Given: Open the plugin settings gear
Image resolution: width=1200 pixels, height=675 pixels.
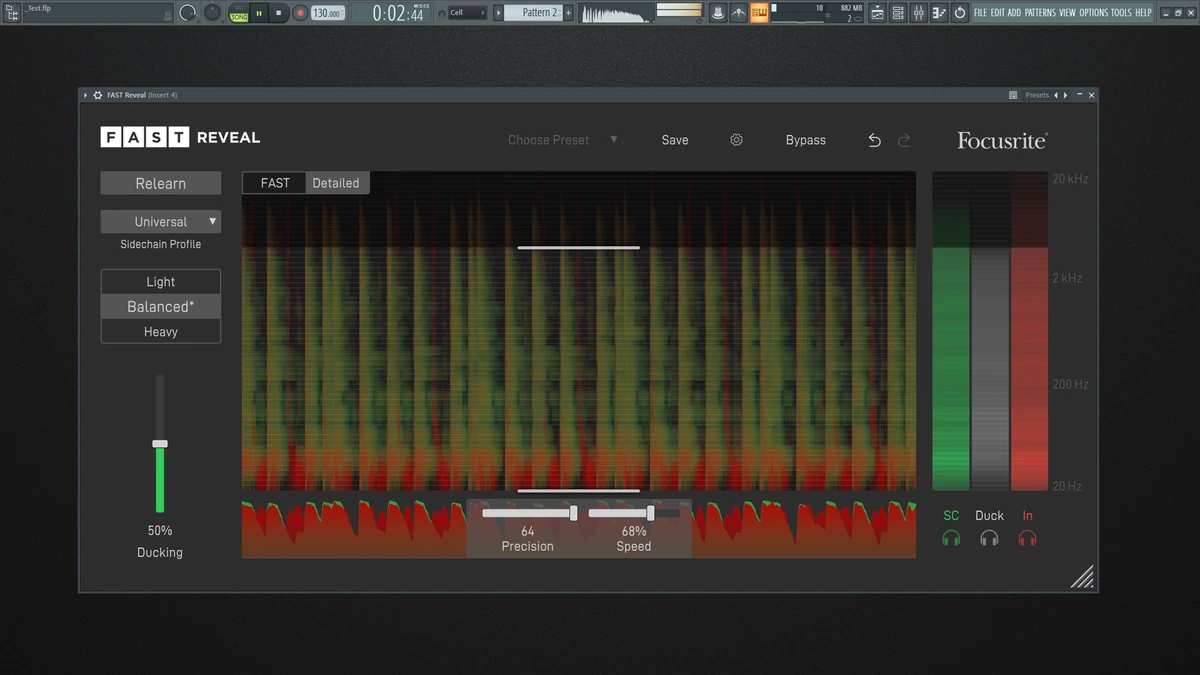Looking at the screenshot, I should point(737,140).
